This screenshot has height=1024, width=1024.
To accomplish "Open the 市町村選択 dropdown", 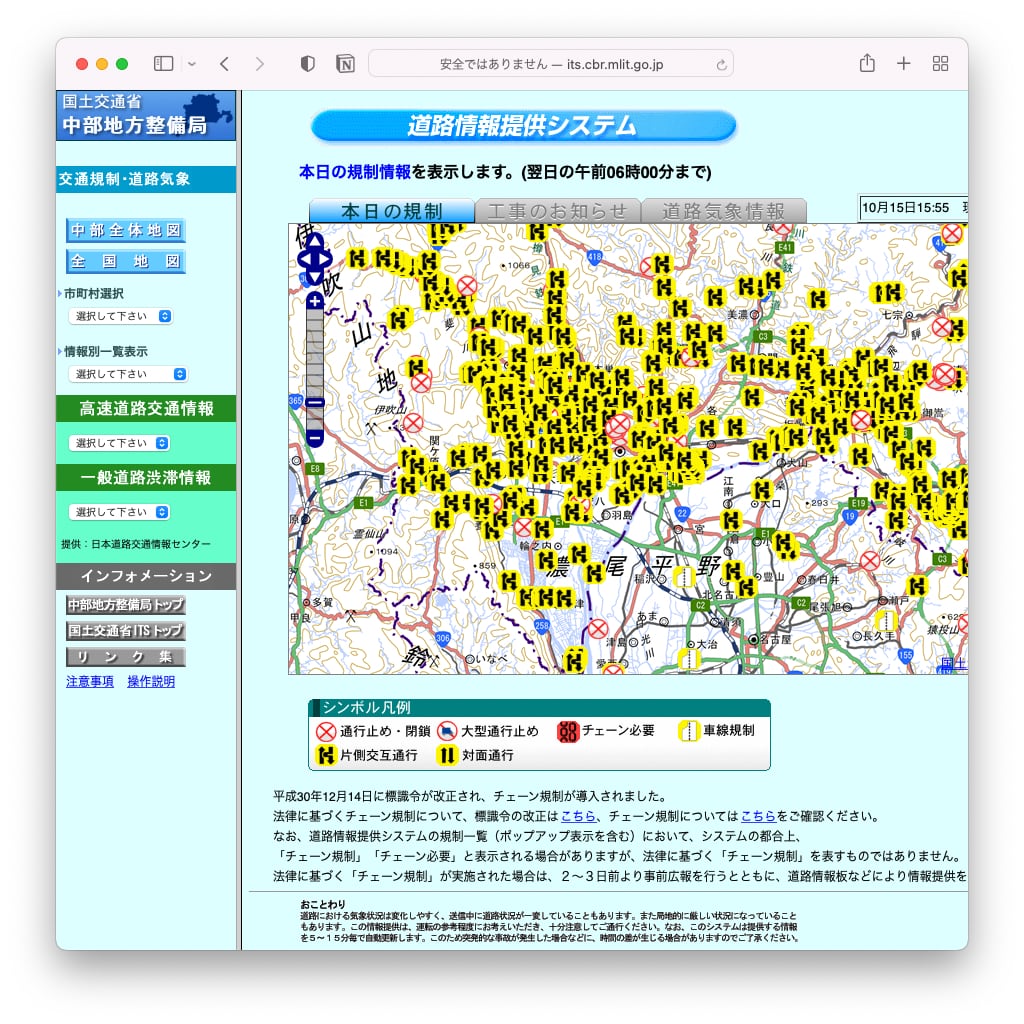I will pos(120,316).
